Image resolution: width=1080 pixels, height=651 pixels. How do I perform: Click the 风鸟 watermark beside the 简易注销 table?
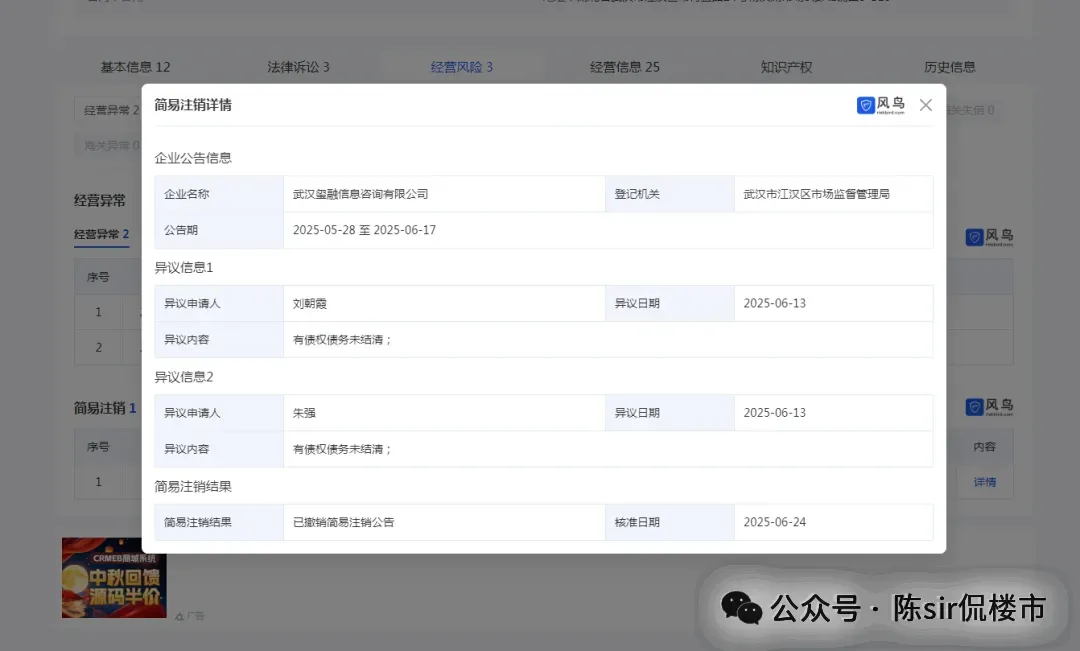[x=988, y=406]
